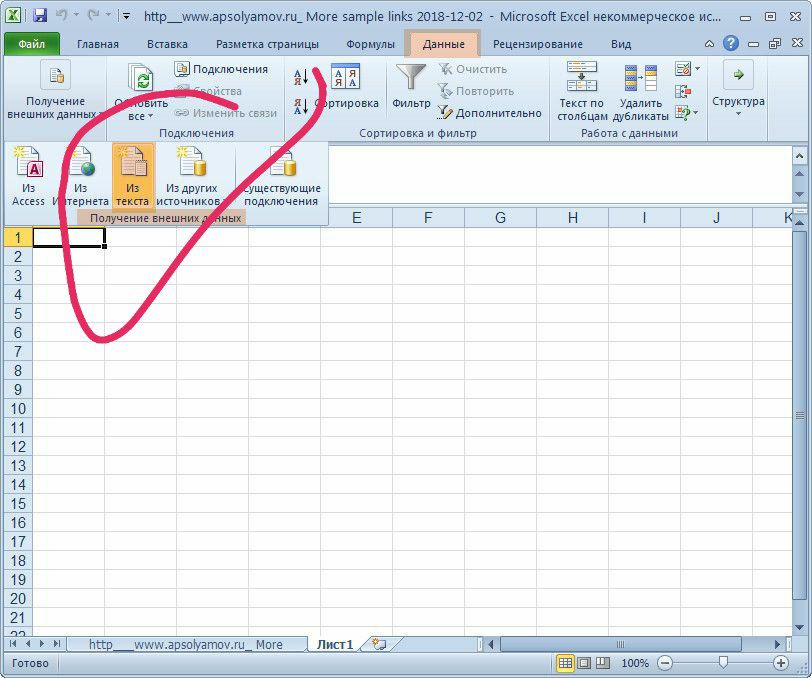Open Excel Help question mark icon

pos(731,44)
